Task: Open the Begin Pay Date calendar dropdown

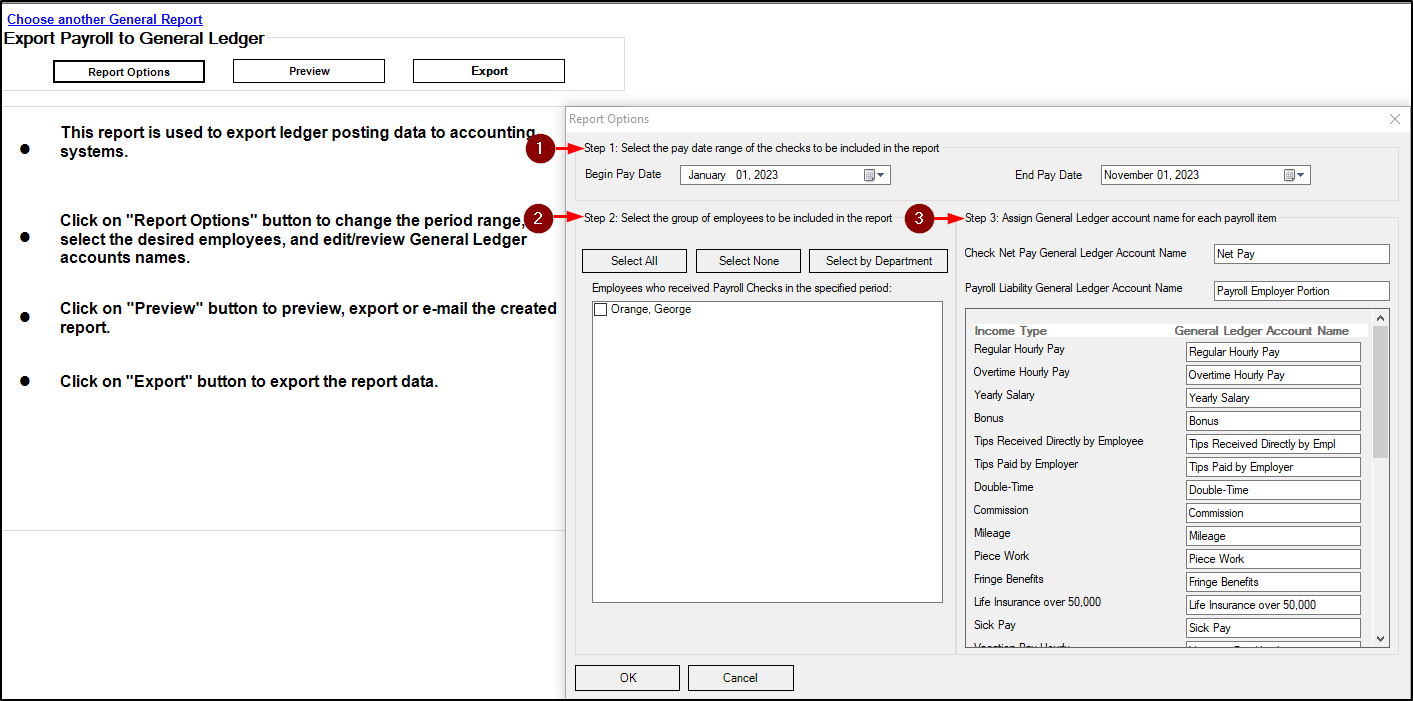Action: tap(875, 175)
